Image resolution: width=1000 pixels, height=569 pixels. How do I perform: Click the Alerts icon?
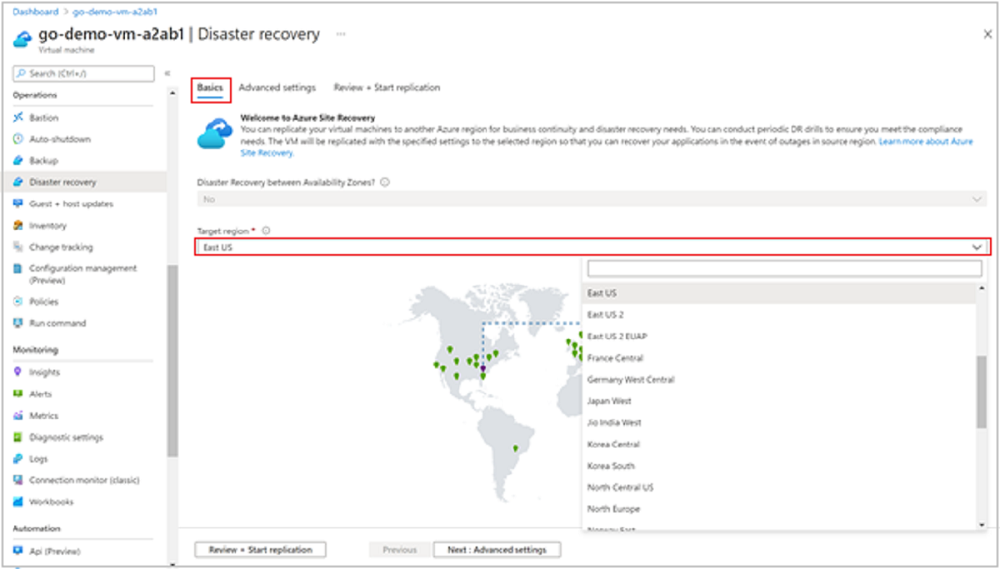coord(18,394)
